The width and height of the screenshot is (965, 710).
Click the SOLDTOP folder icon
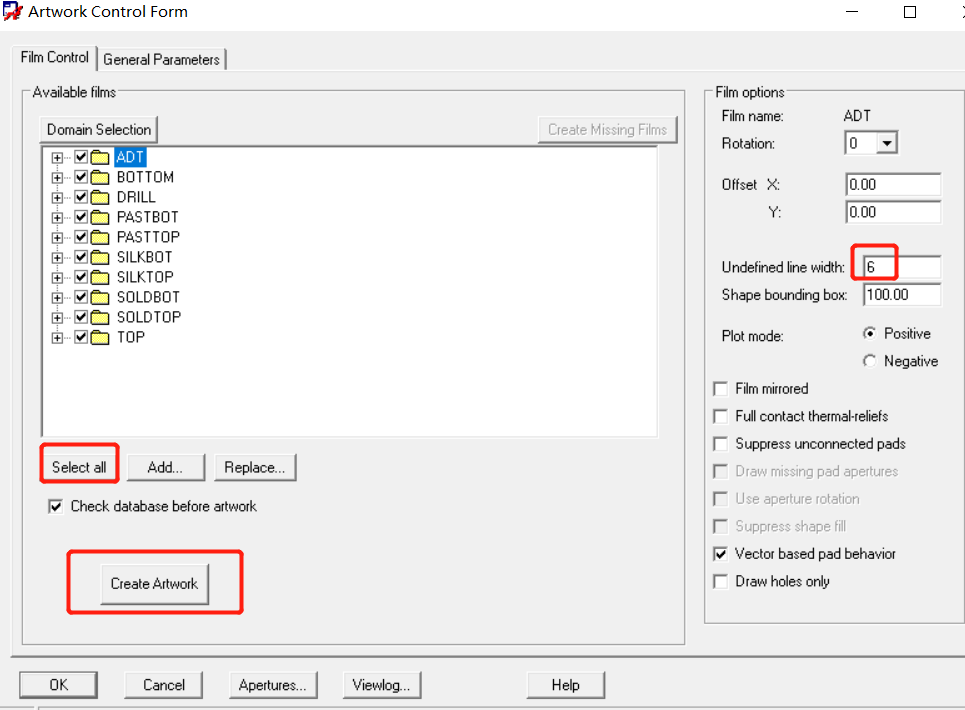[100, 317]
